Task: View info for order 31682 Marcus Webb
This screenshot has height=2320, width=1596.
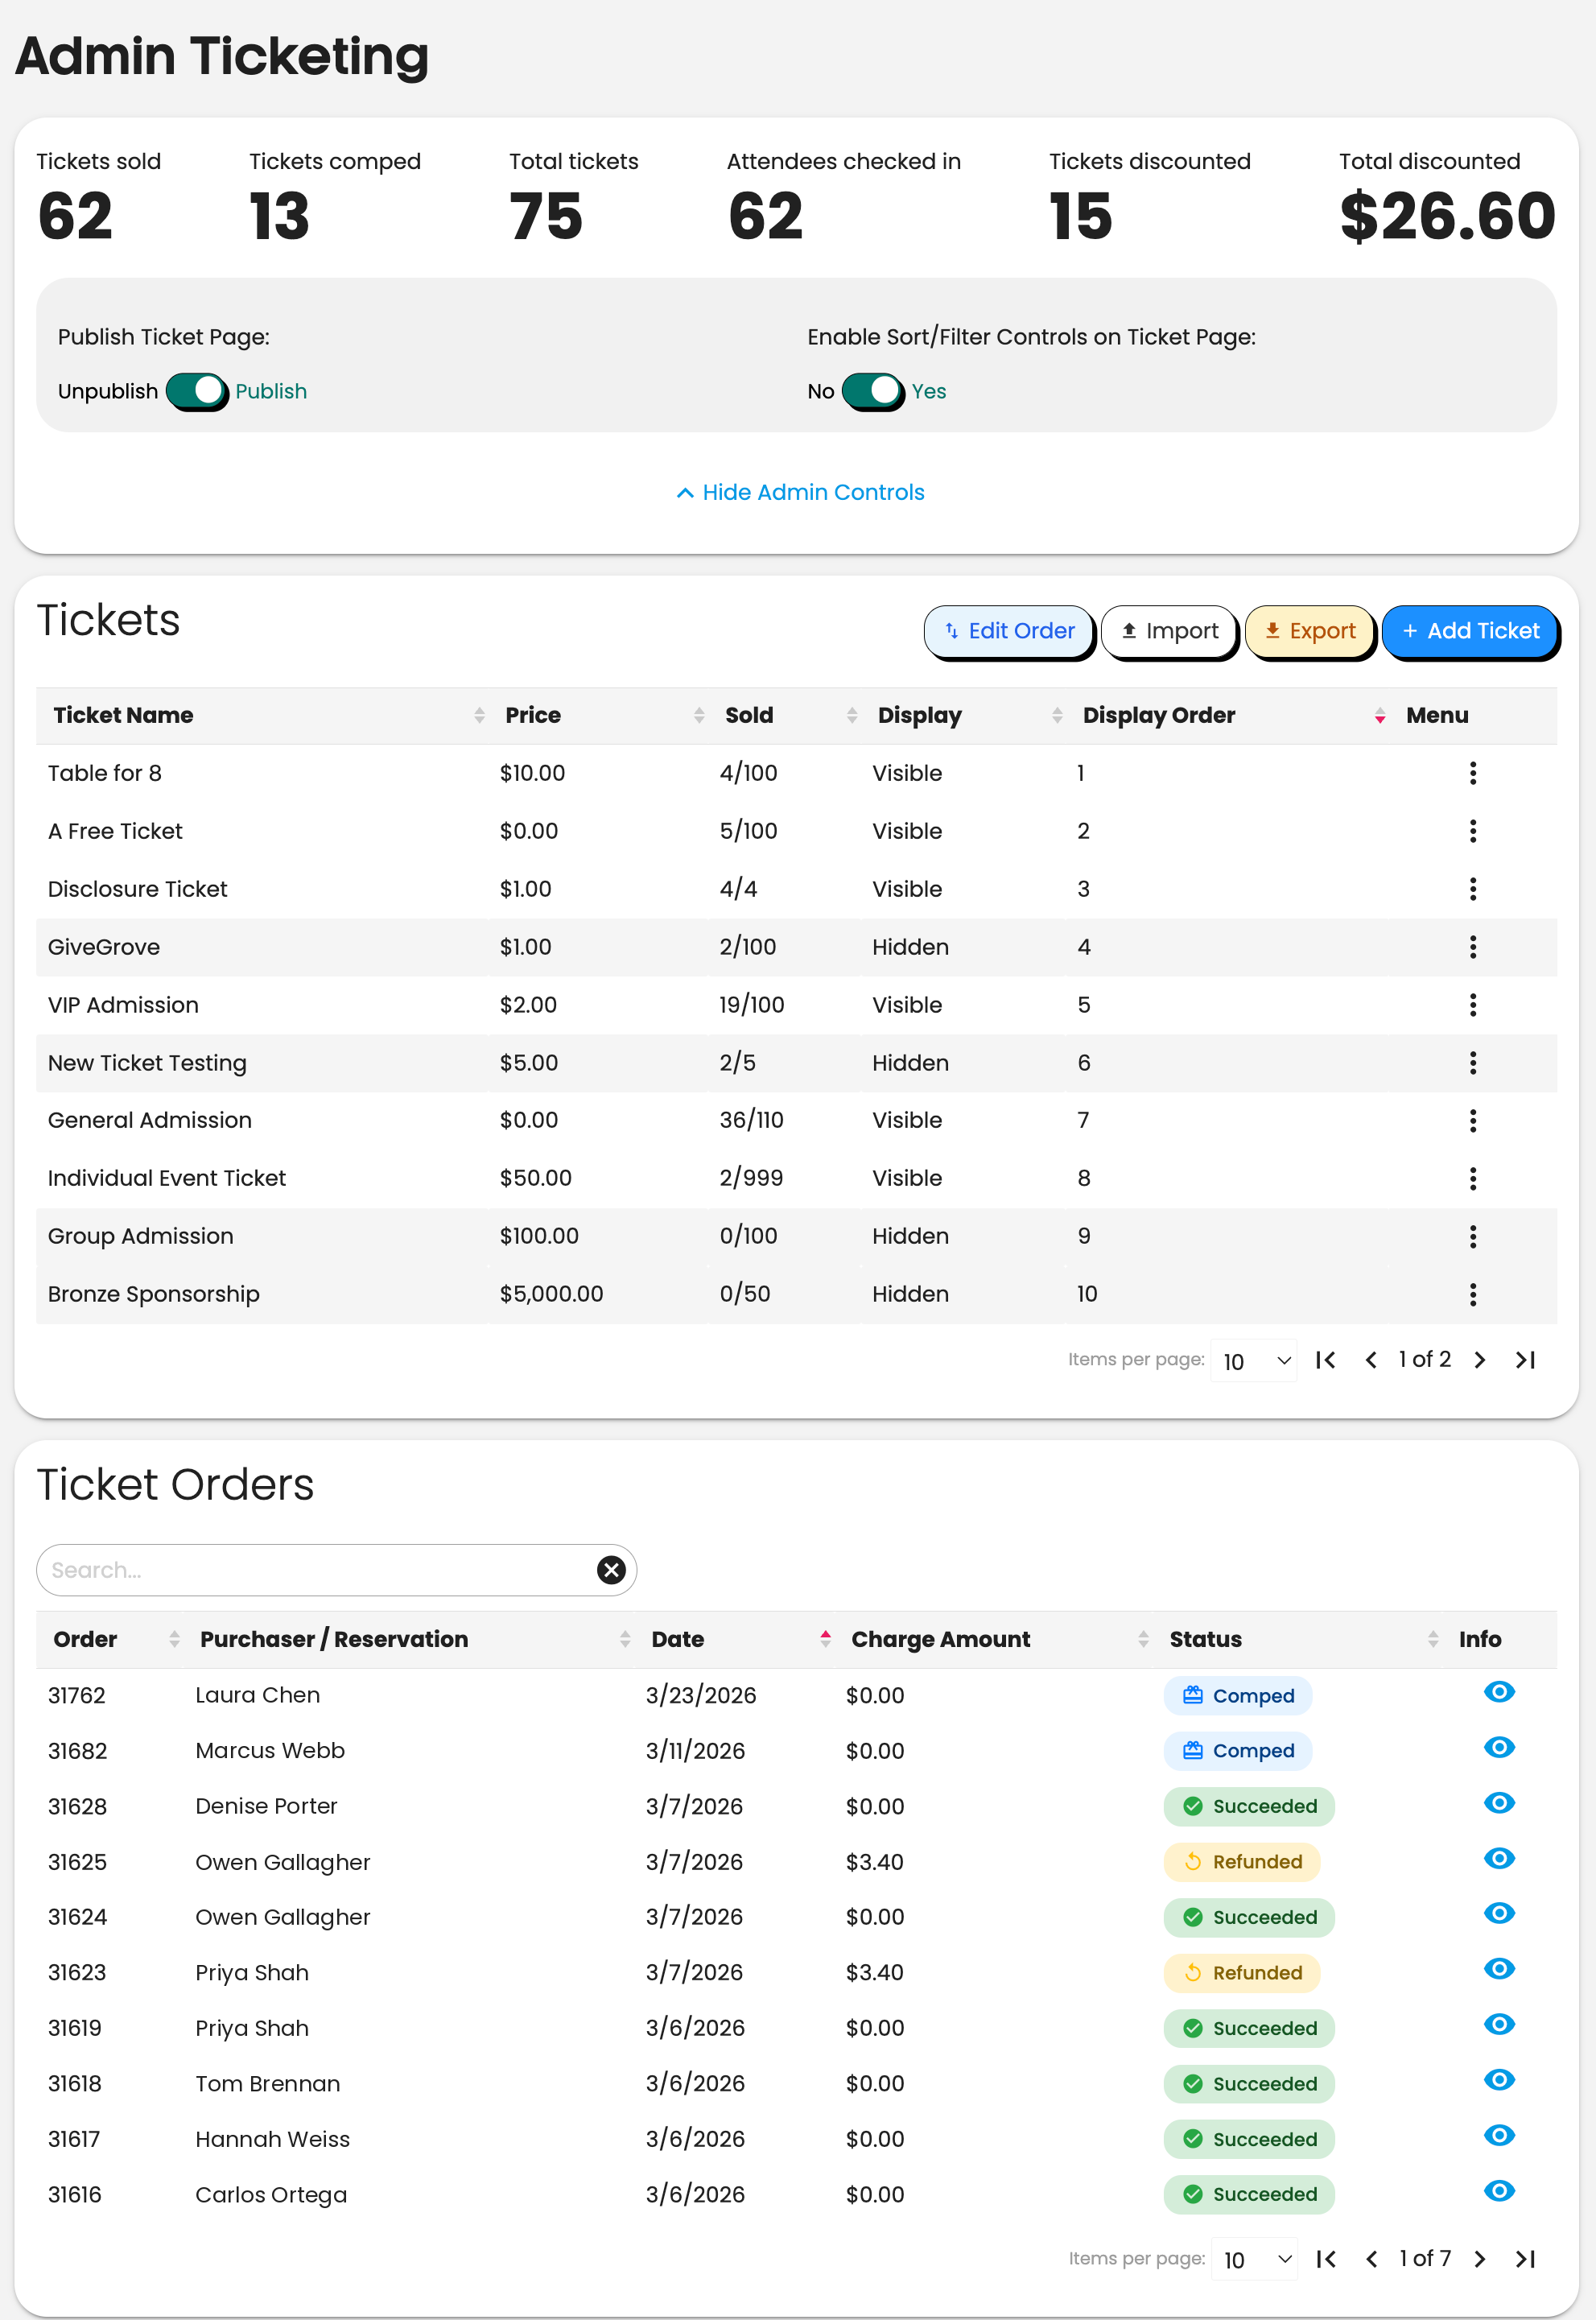Action: pos(1499,1748)
